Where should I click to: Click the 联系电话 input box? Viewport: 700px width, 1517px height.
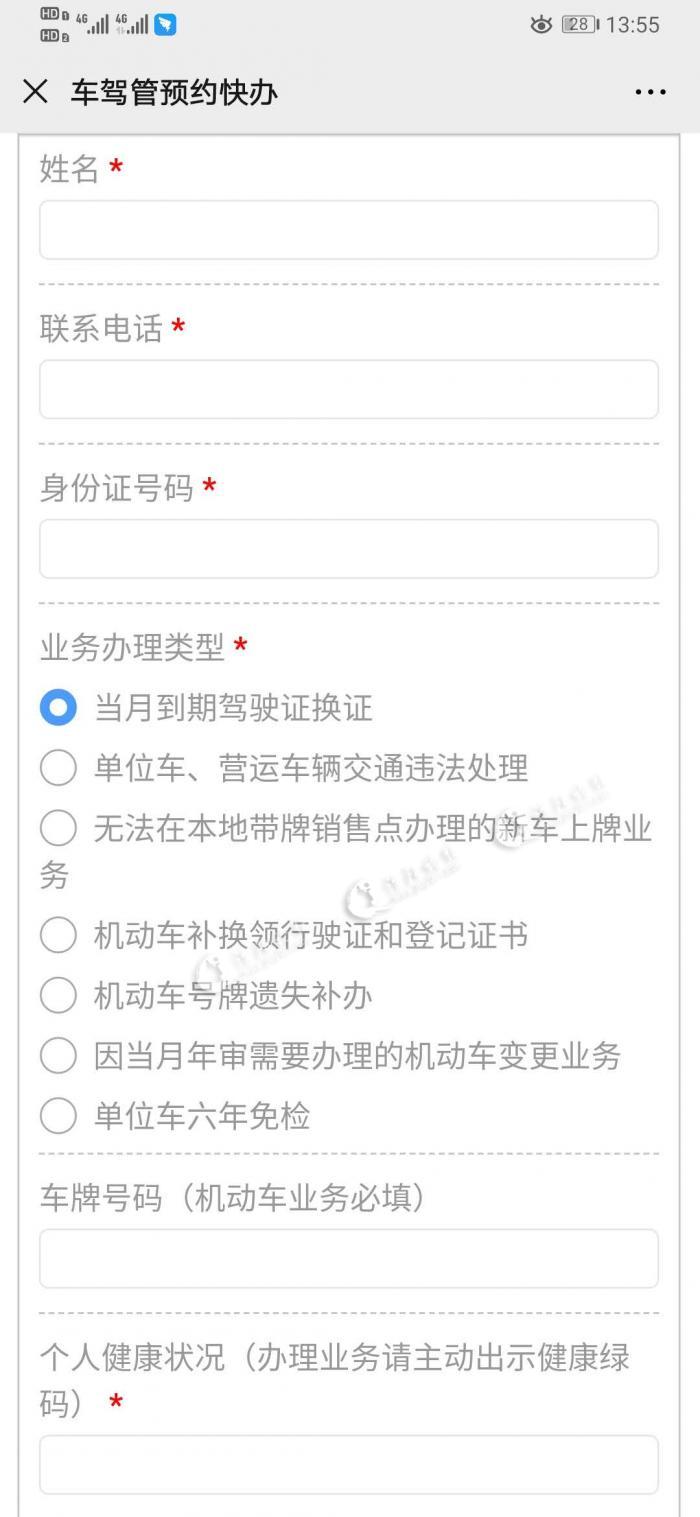click(x=348, y=389)
